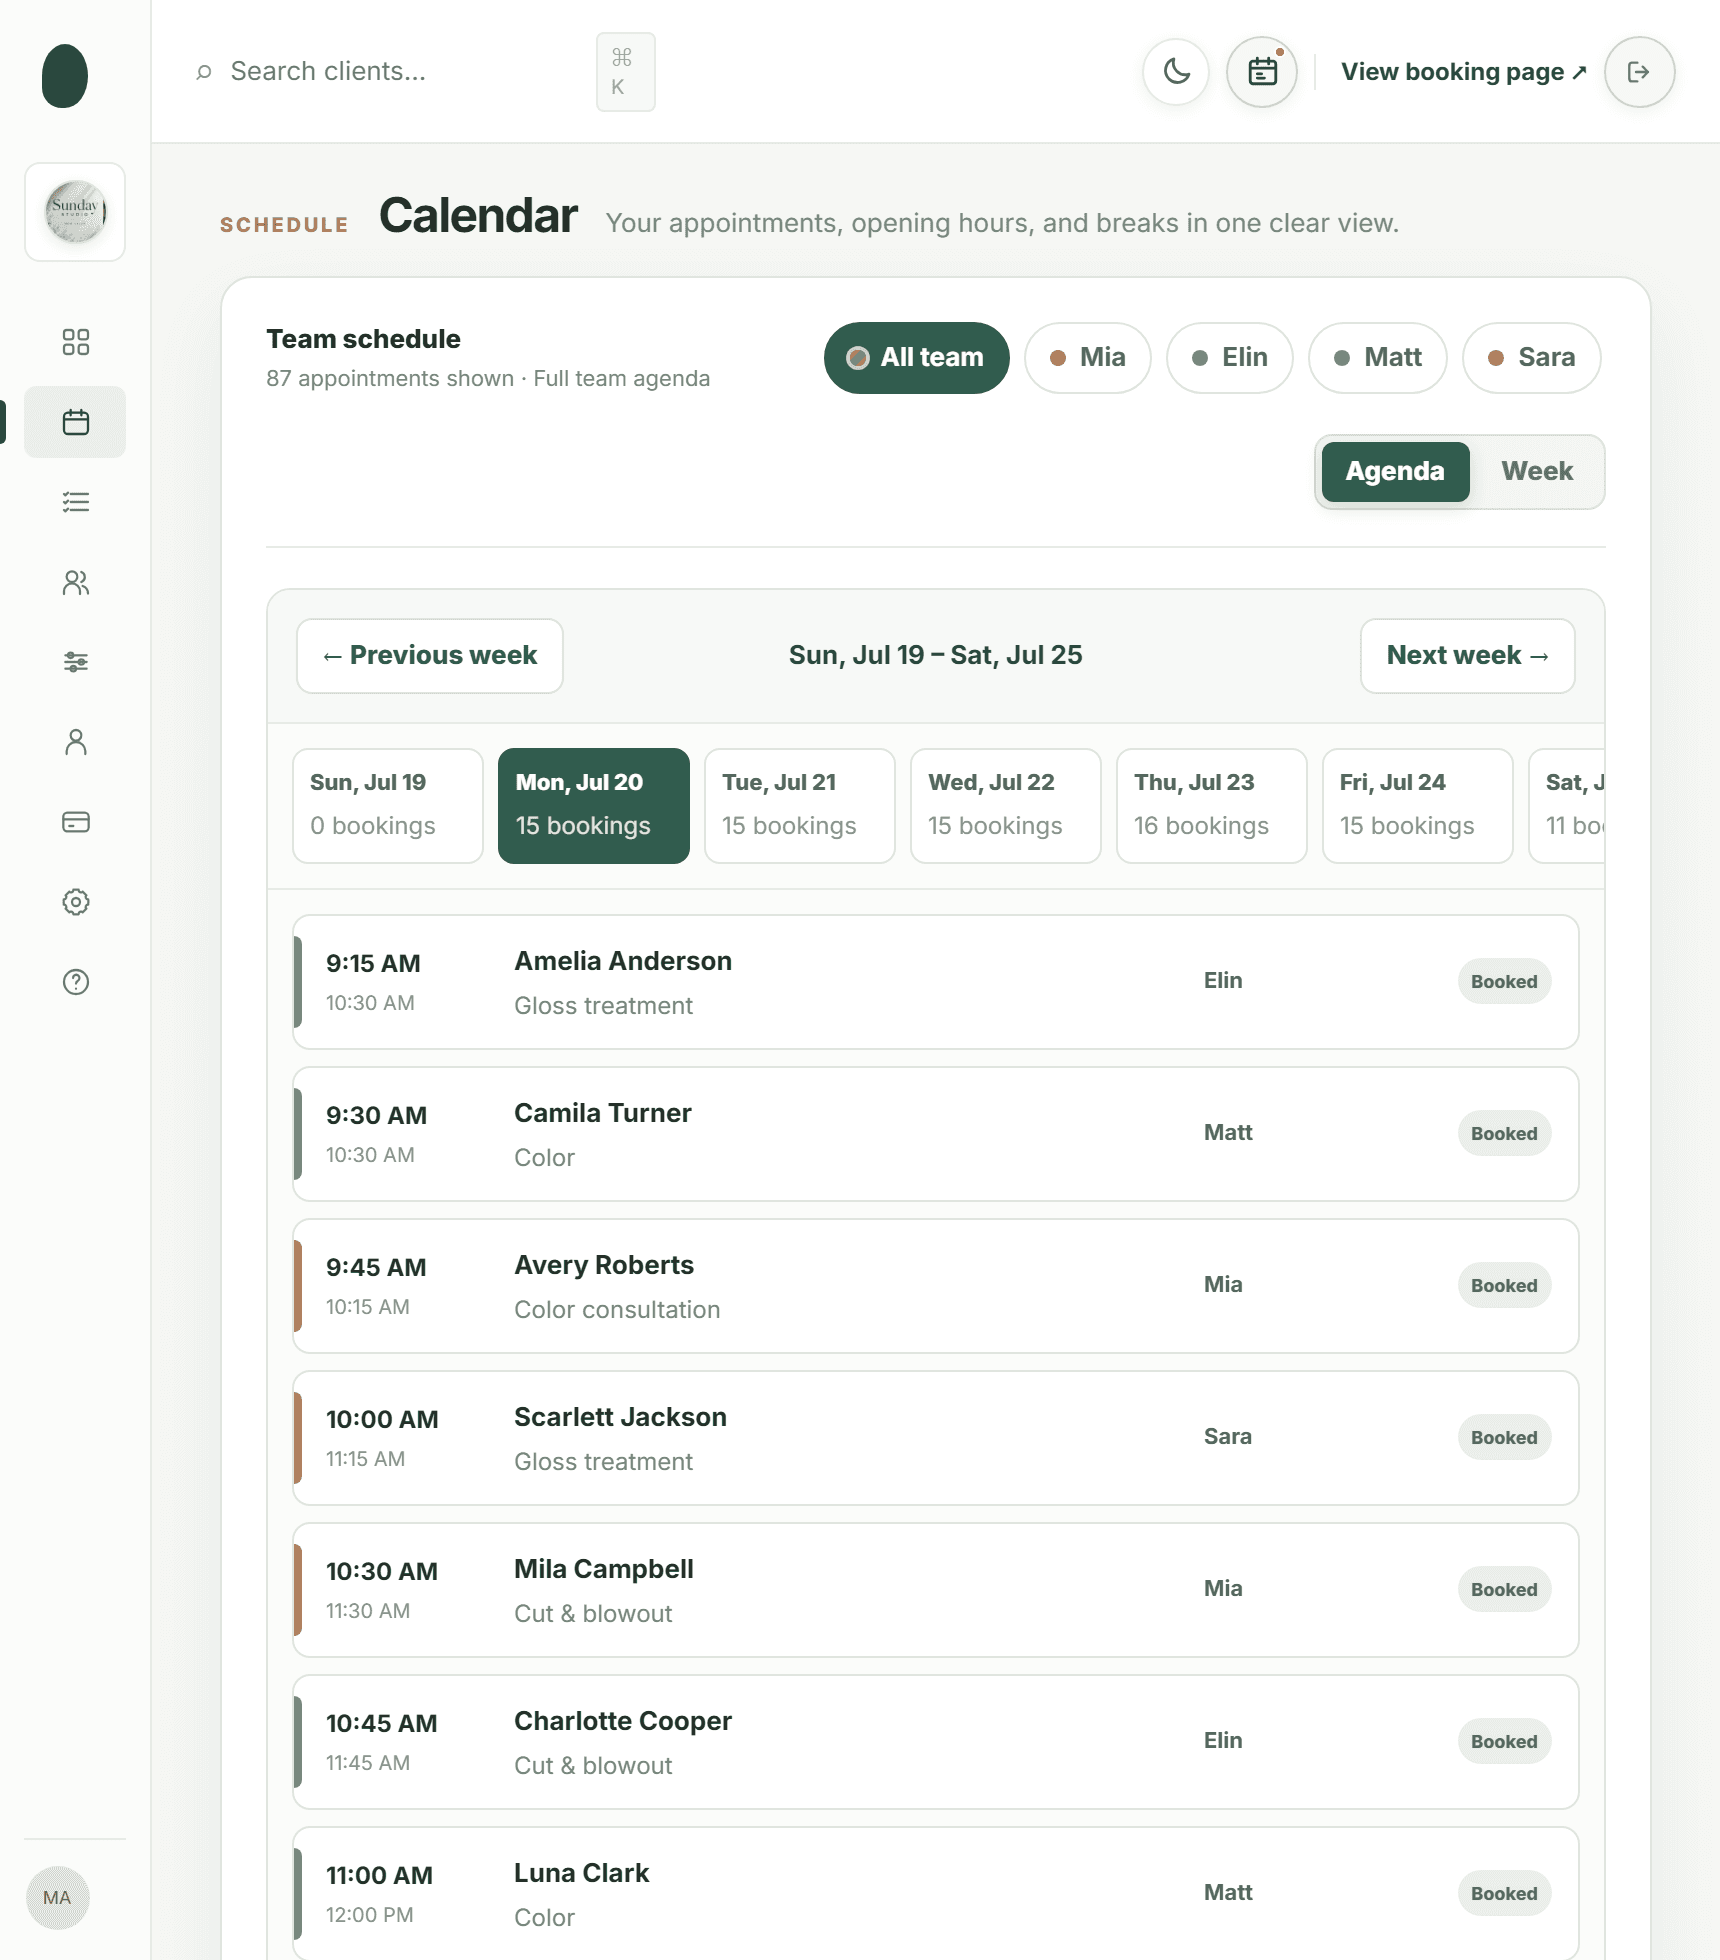Viewport: 1720px width, 1960px height.
Task: Click the MA user avatar
Action: tap(57, 1898)
